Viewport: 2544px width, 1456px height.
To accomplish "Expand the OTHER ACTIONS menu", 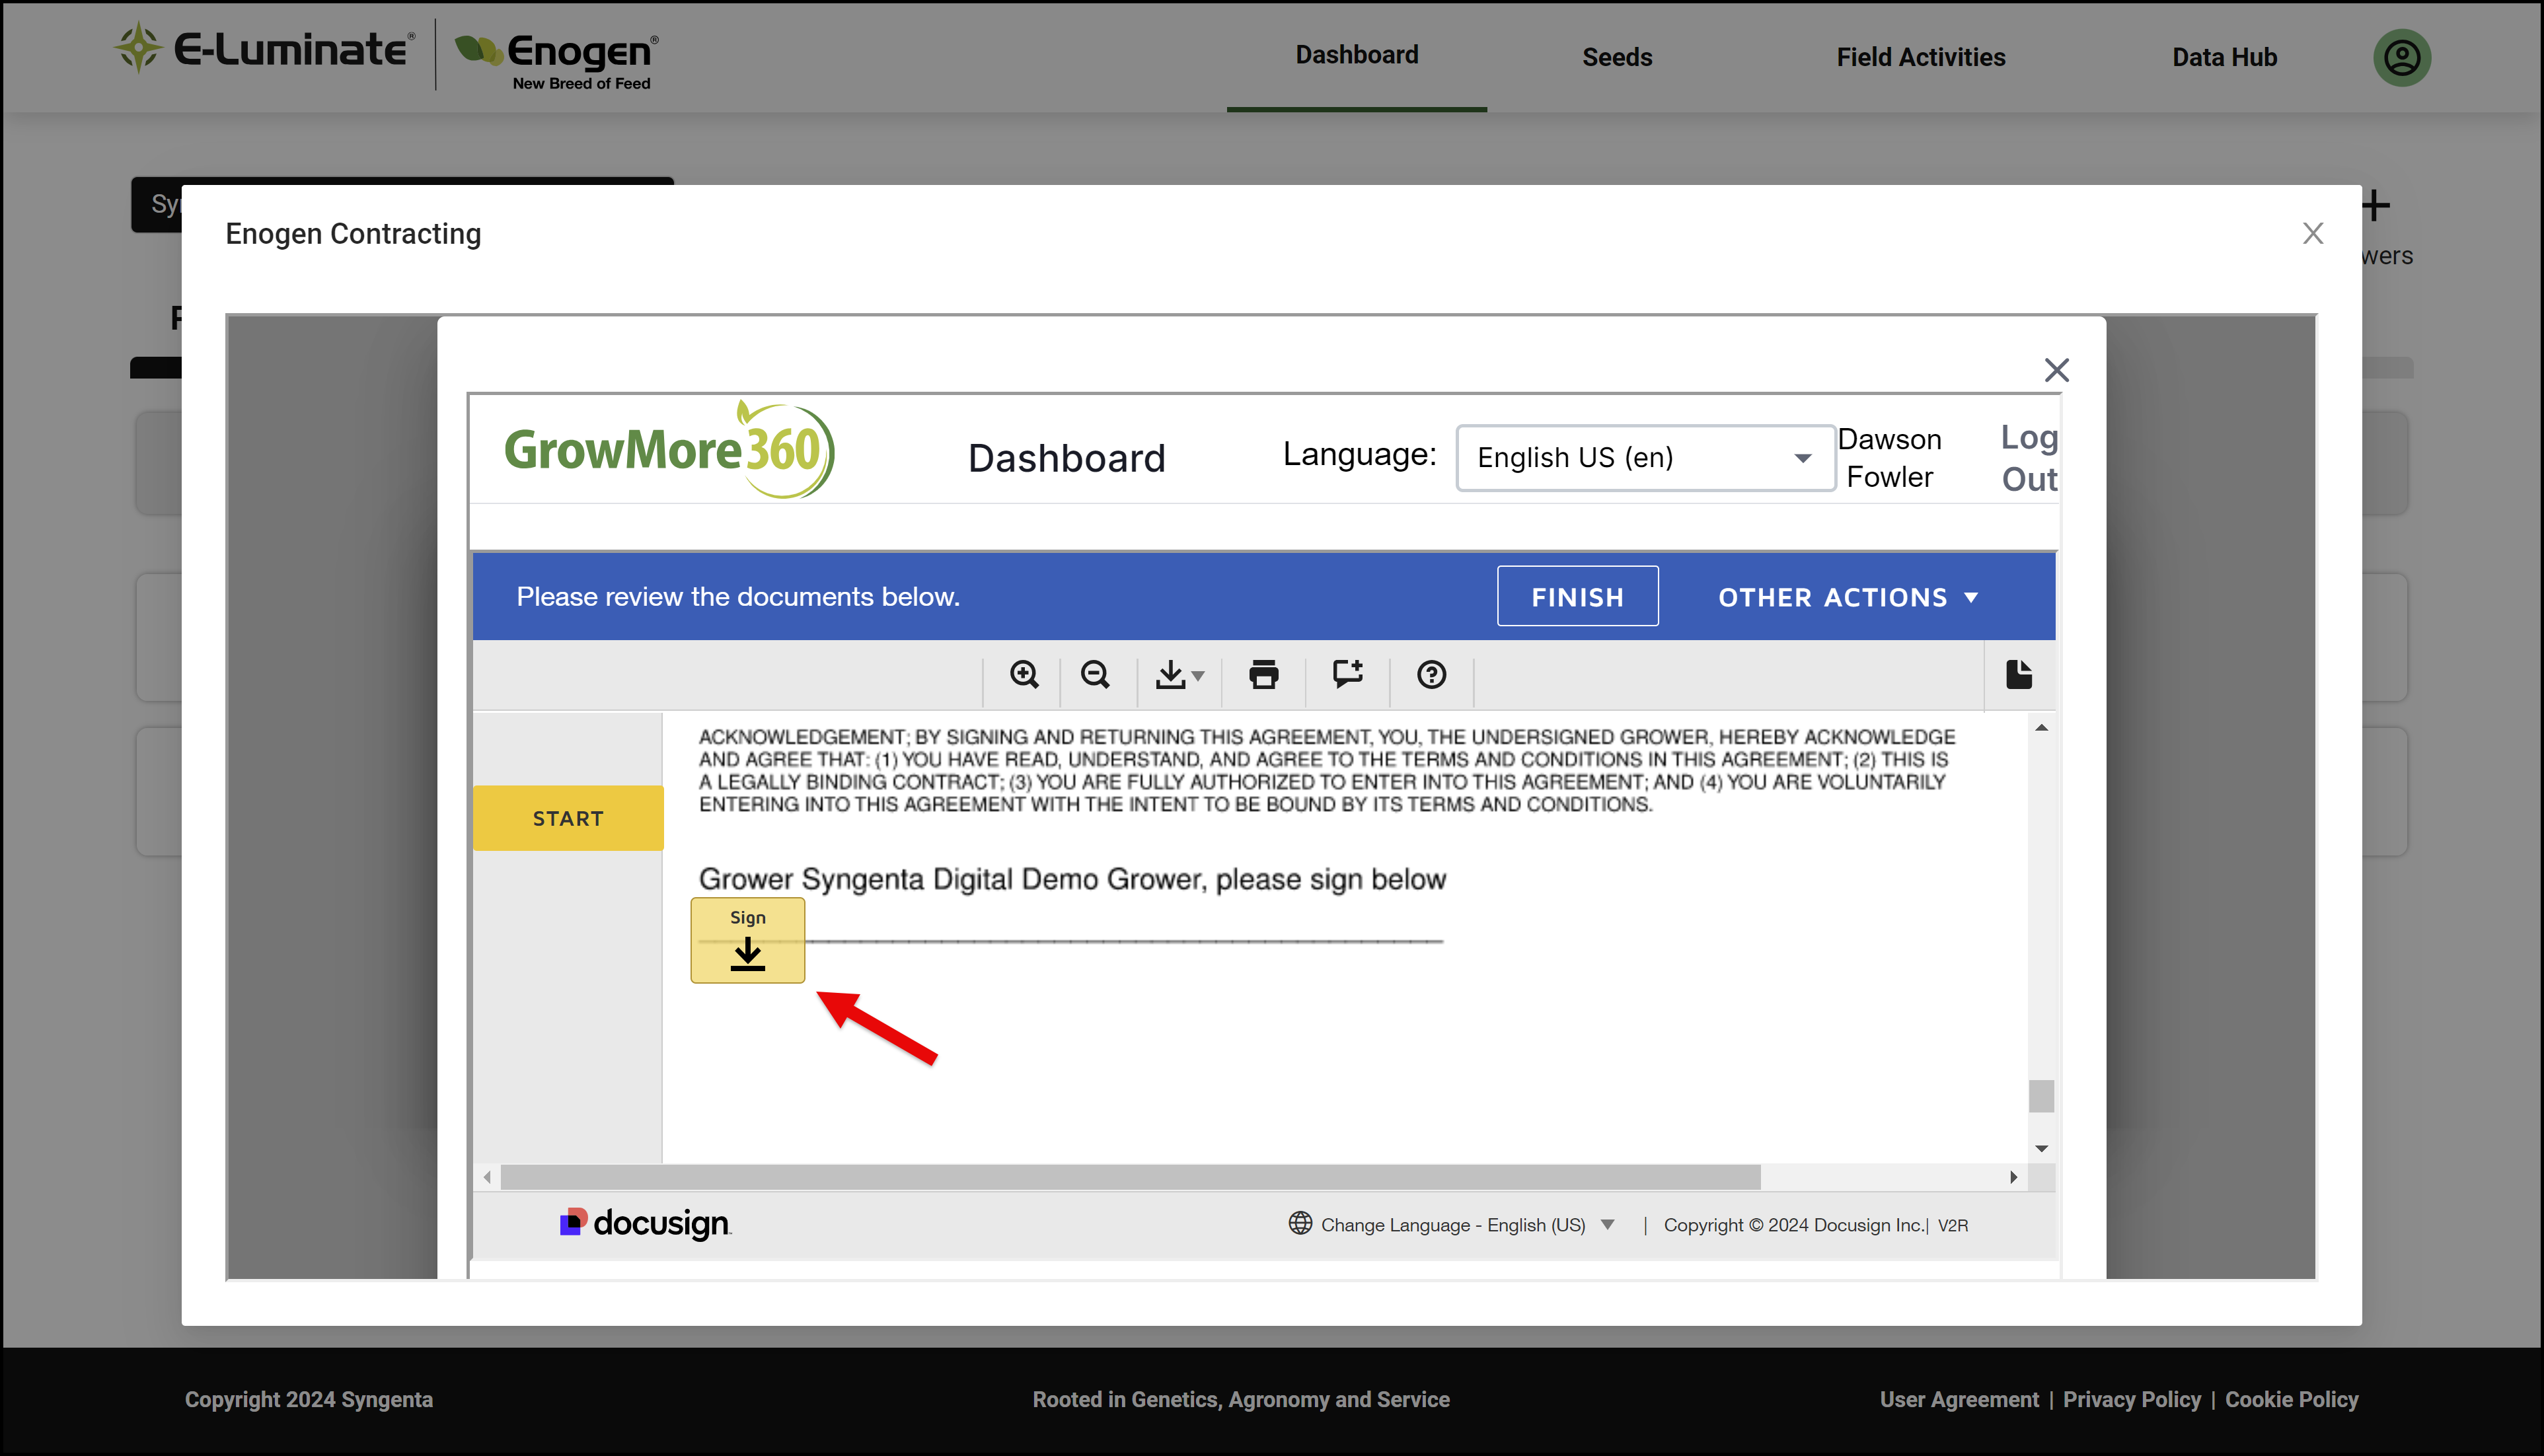I will pos(1848,597).
